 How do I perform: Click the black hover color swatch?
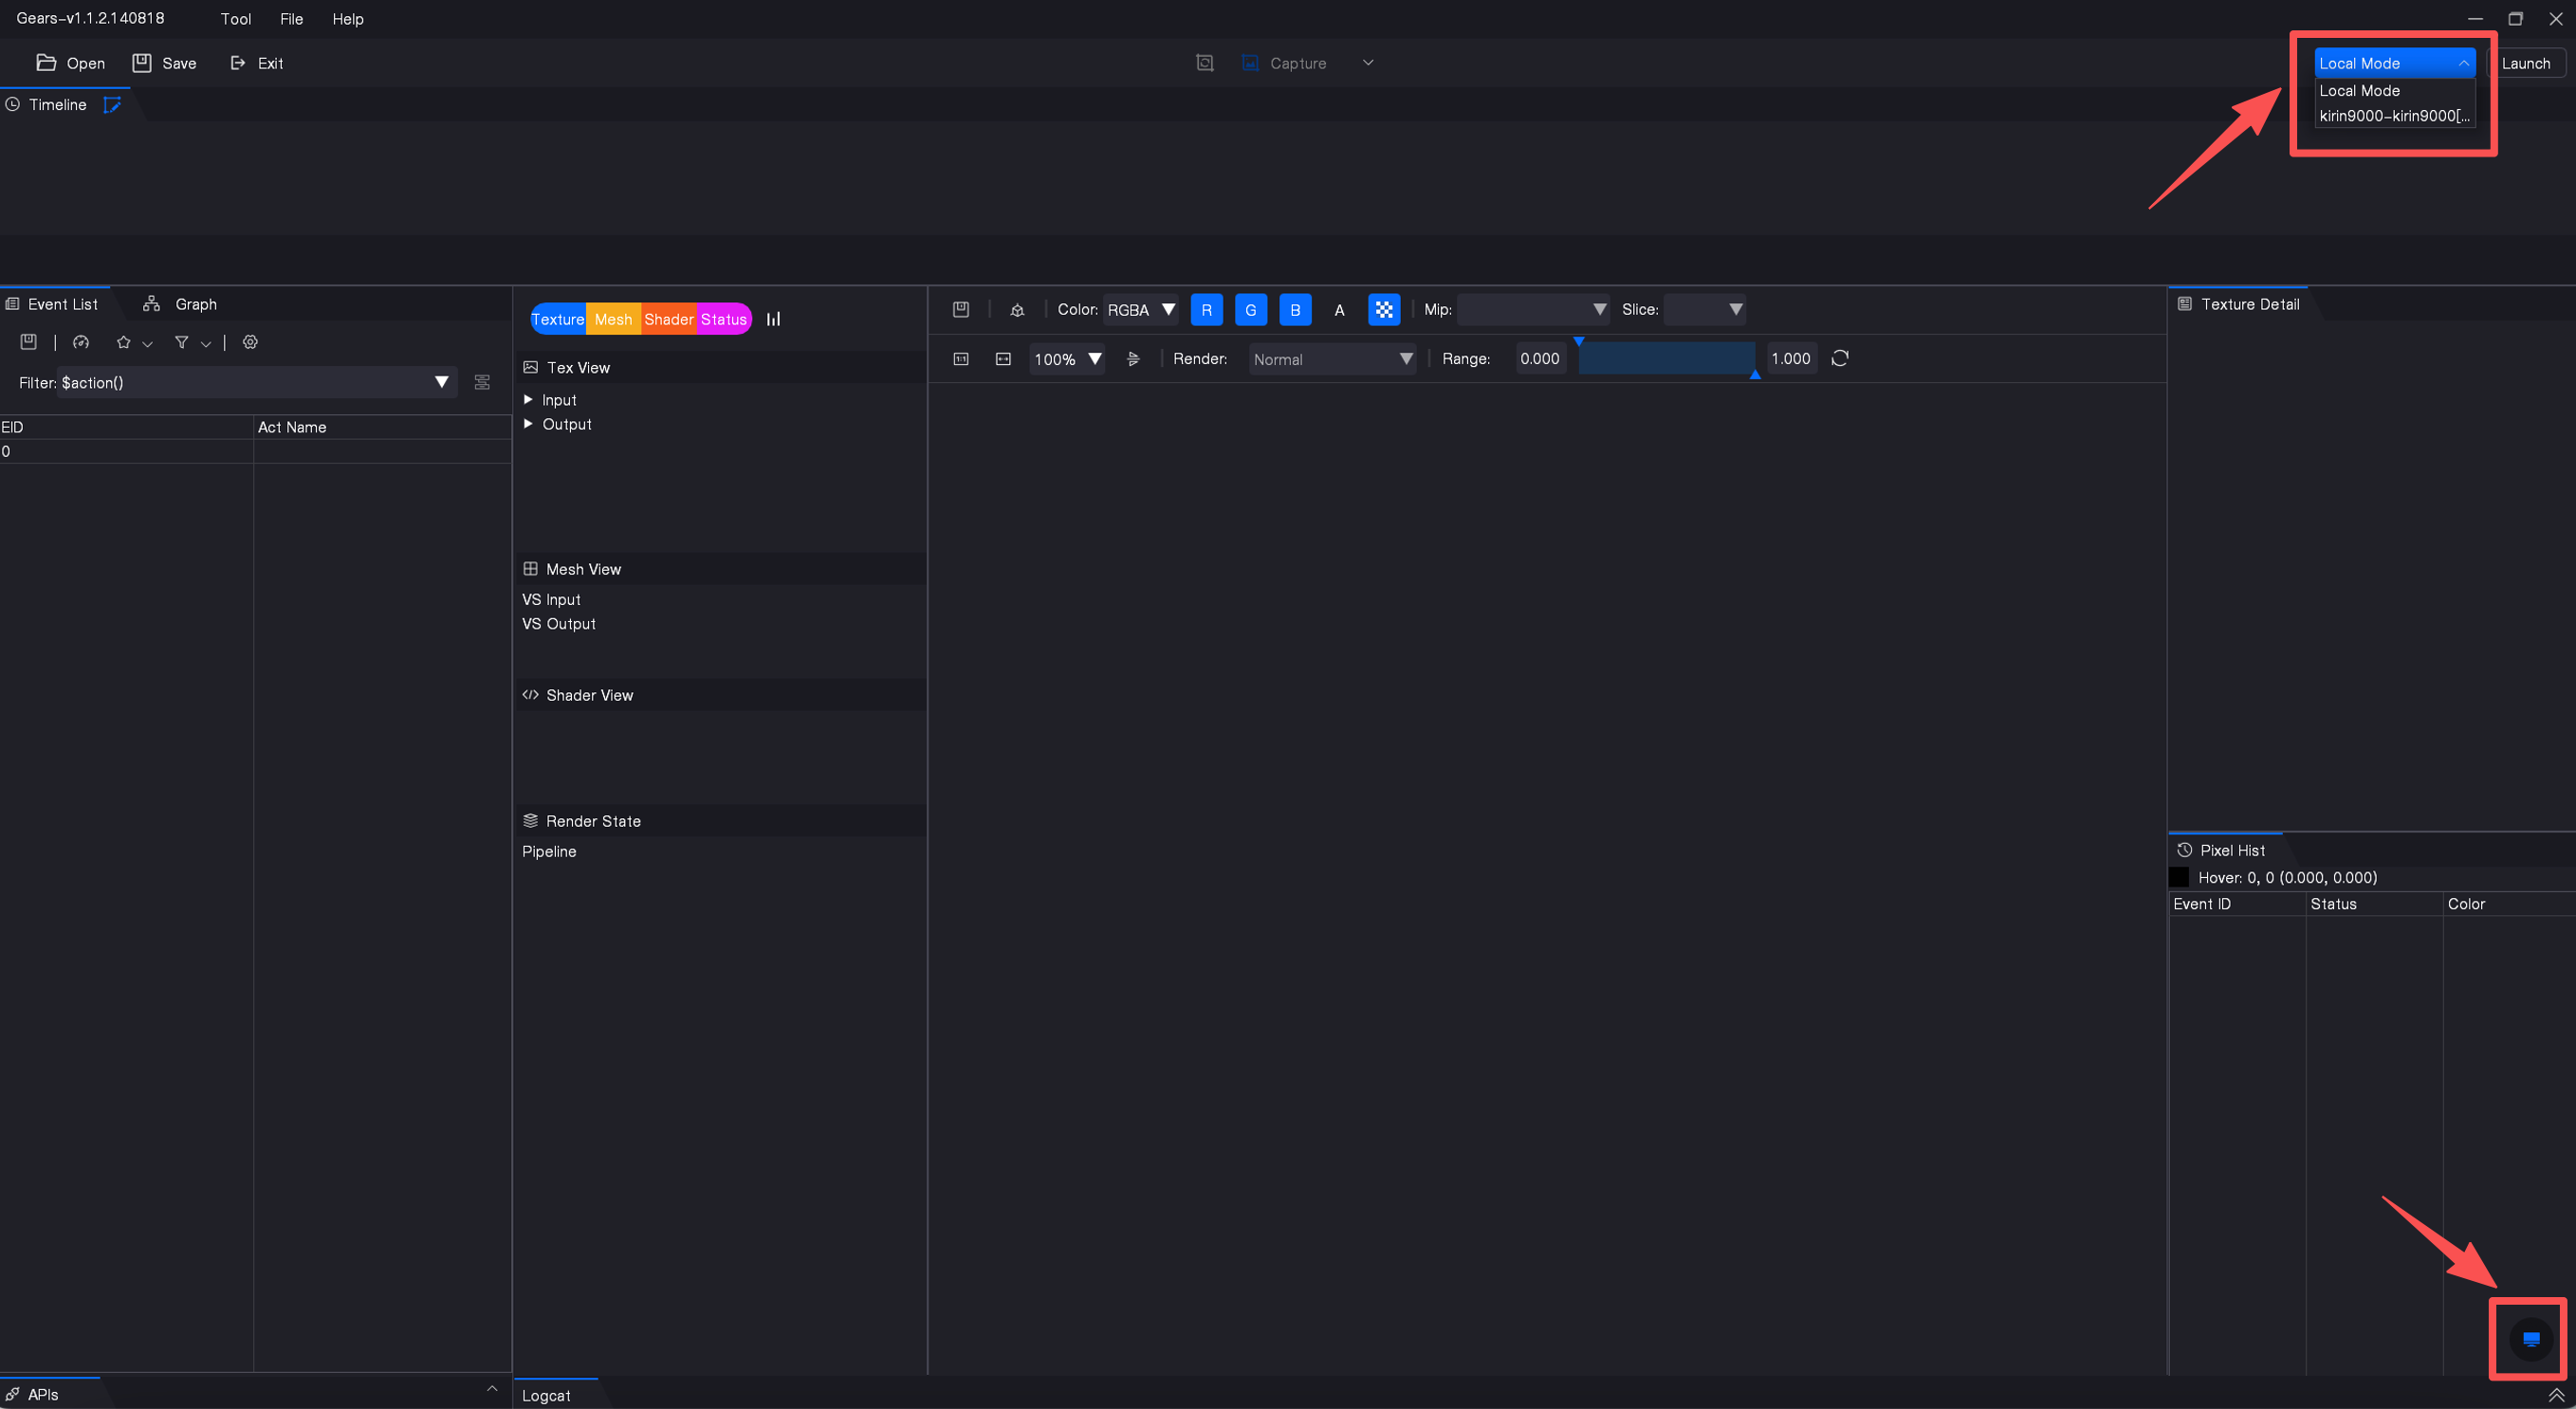[2179, 878]
